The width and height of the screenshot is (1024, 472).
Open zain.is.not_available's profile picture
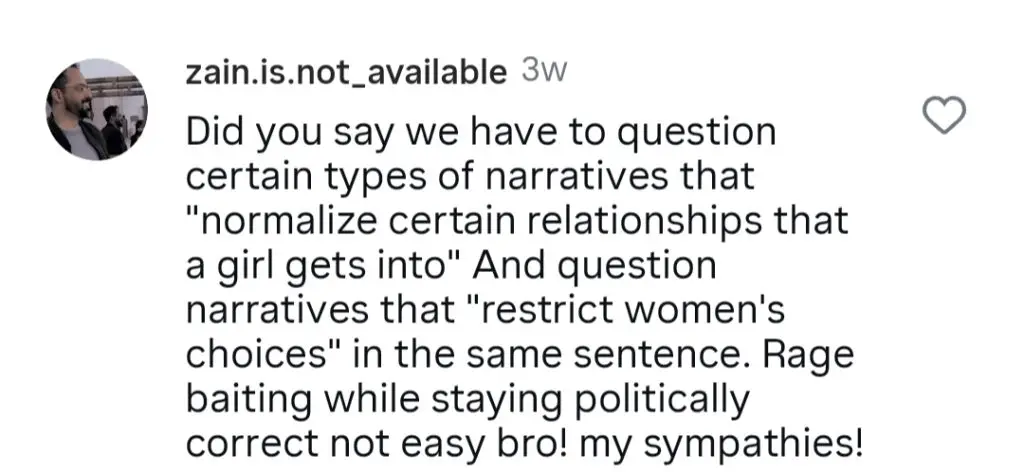click(97, 109)
